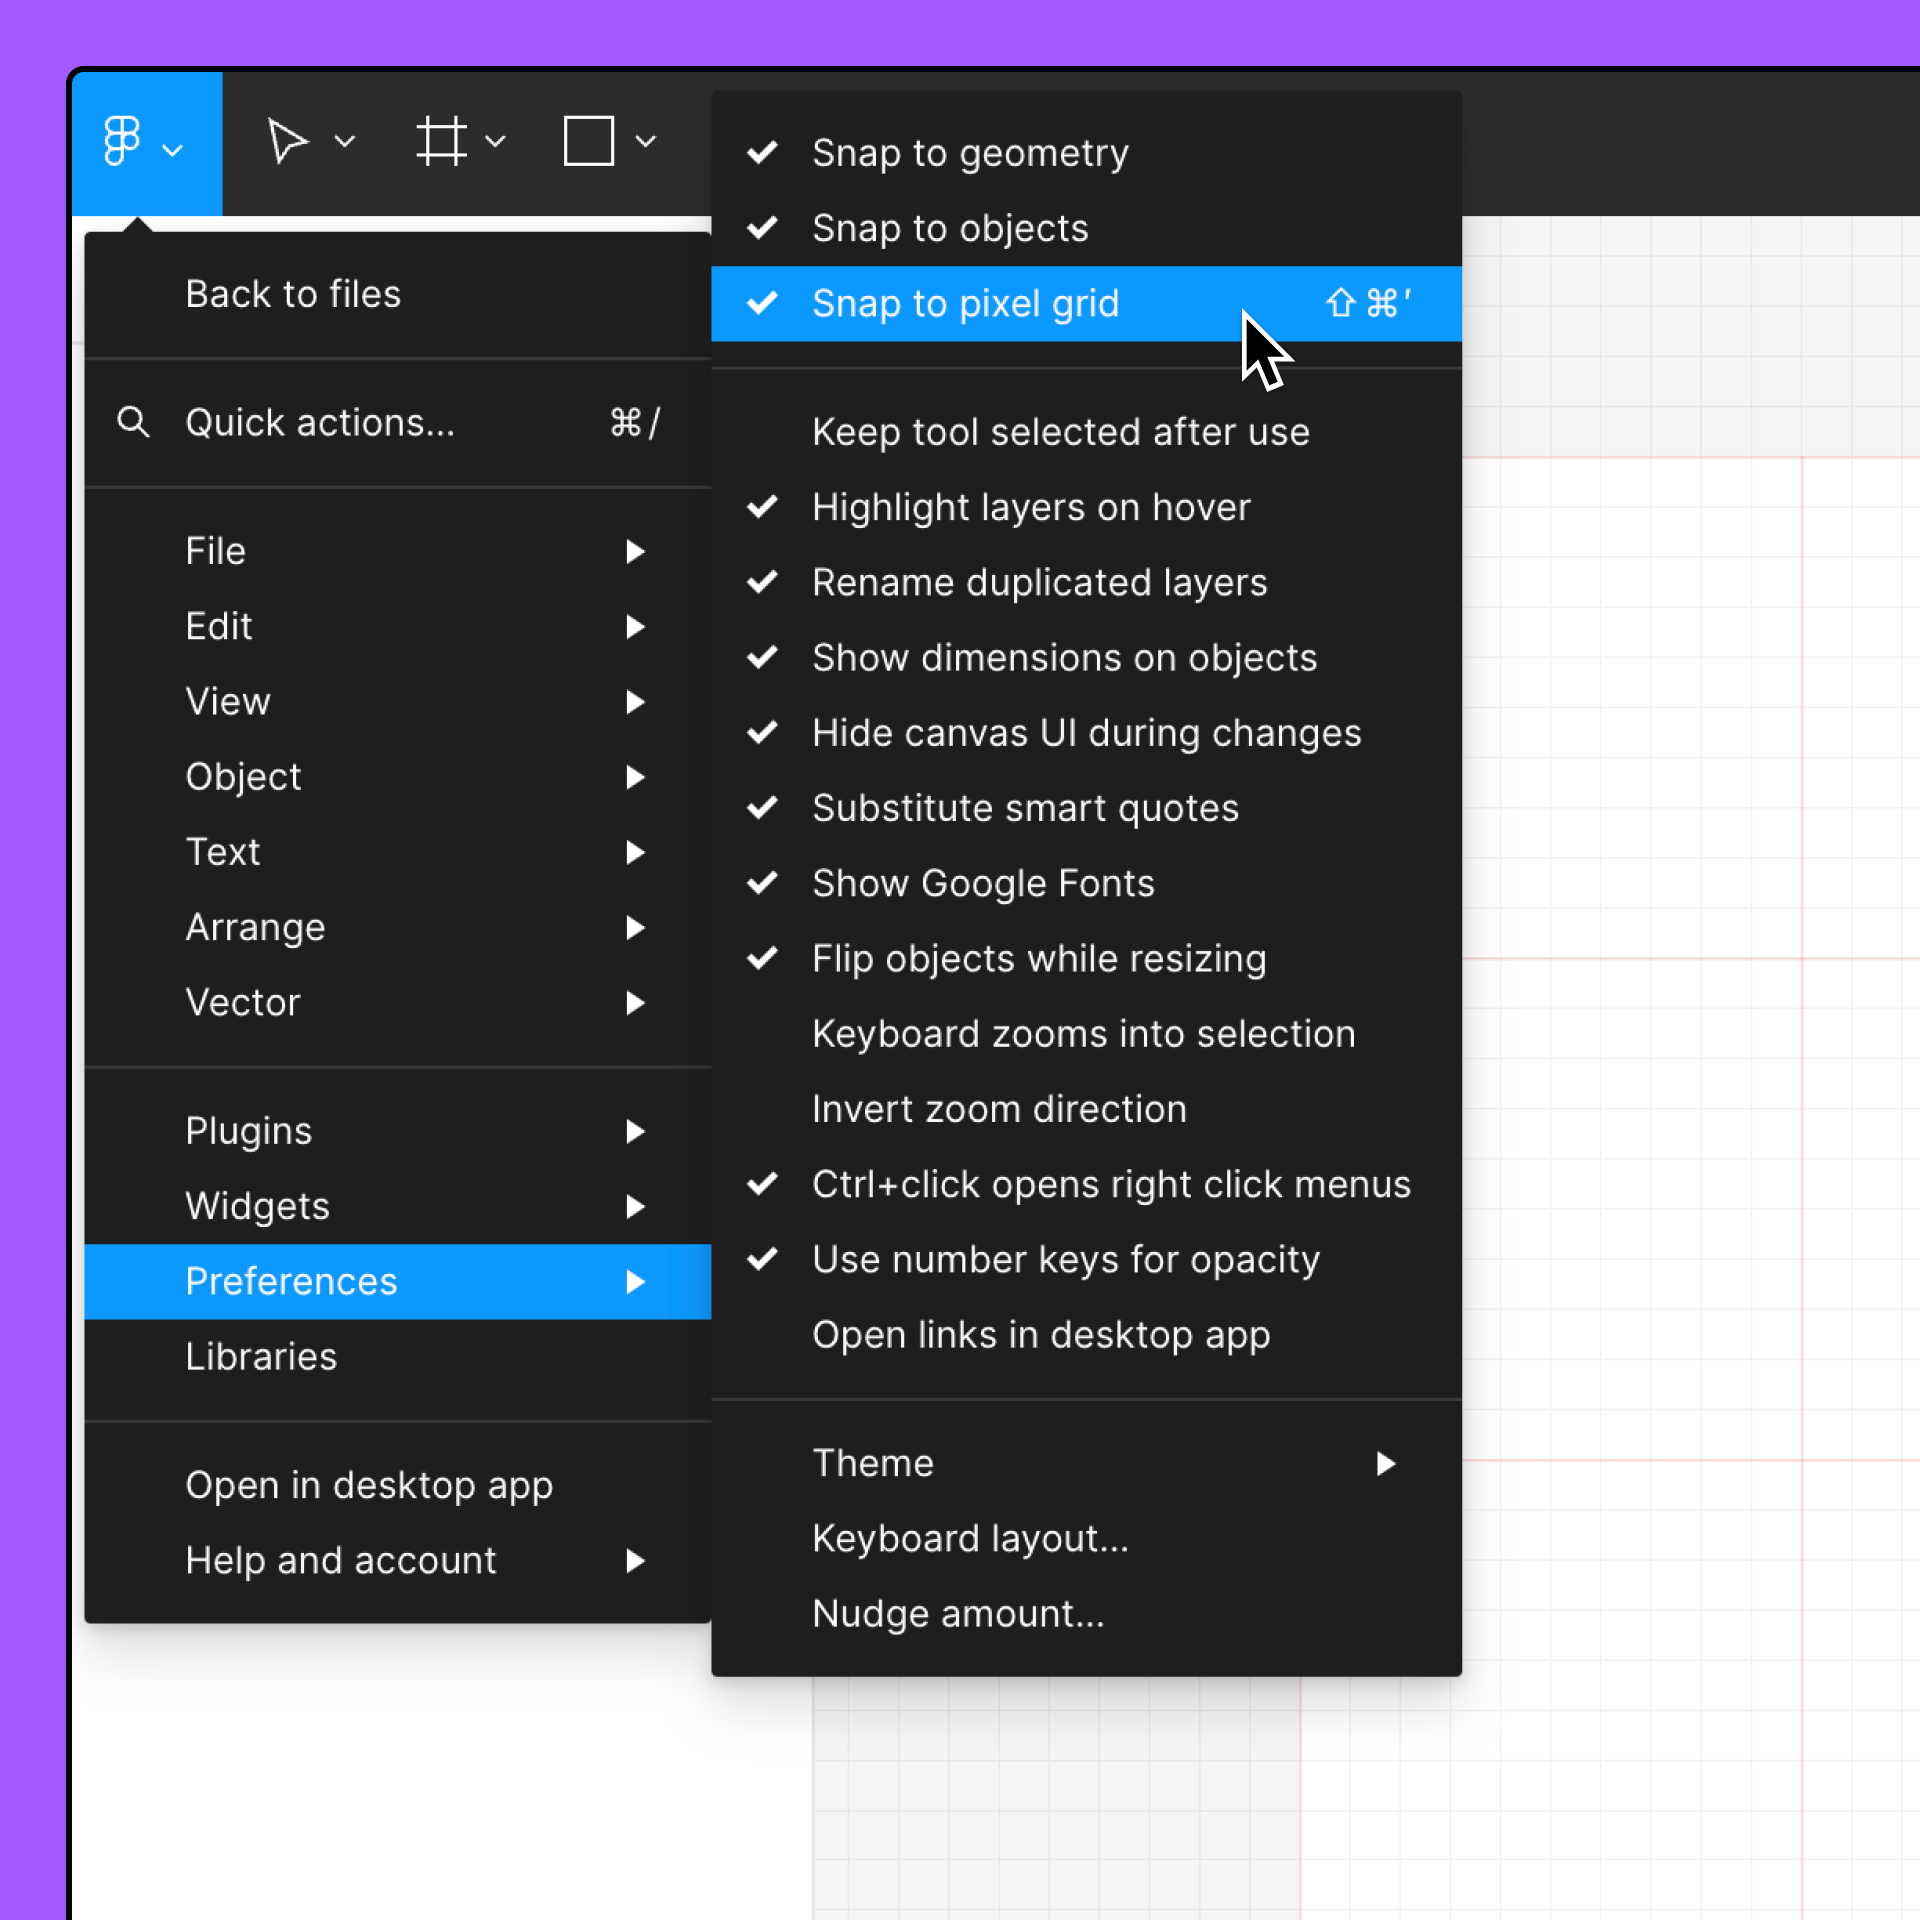Screen dimensions: 1920x1920
Task: Open Nudge amount dialog
Action: coord(957,1614)
